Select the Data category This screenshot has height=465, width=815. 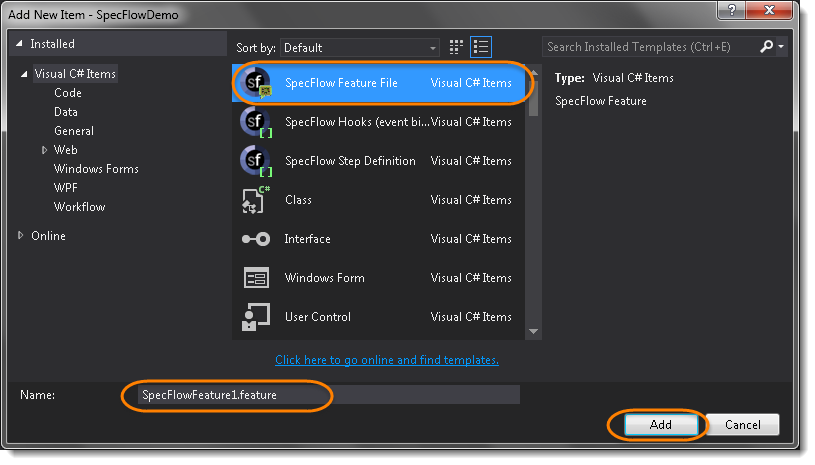(66, 112)
